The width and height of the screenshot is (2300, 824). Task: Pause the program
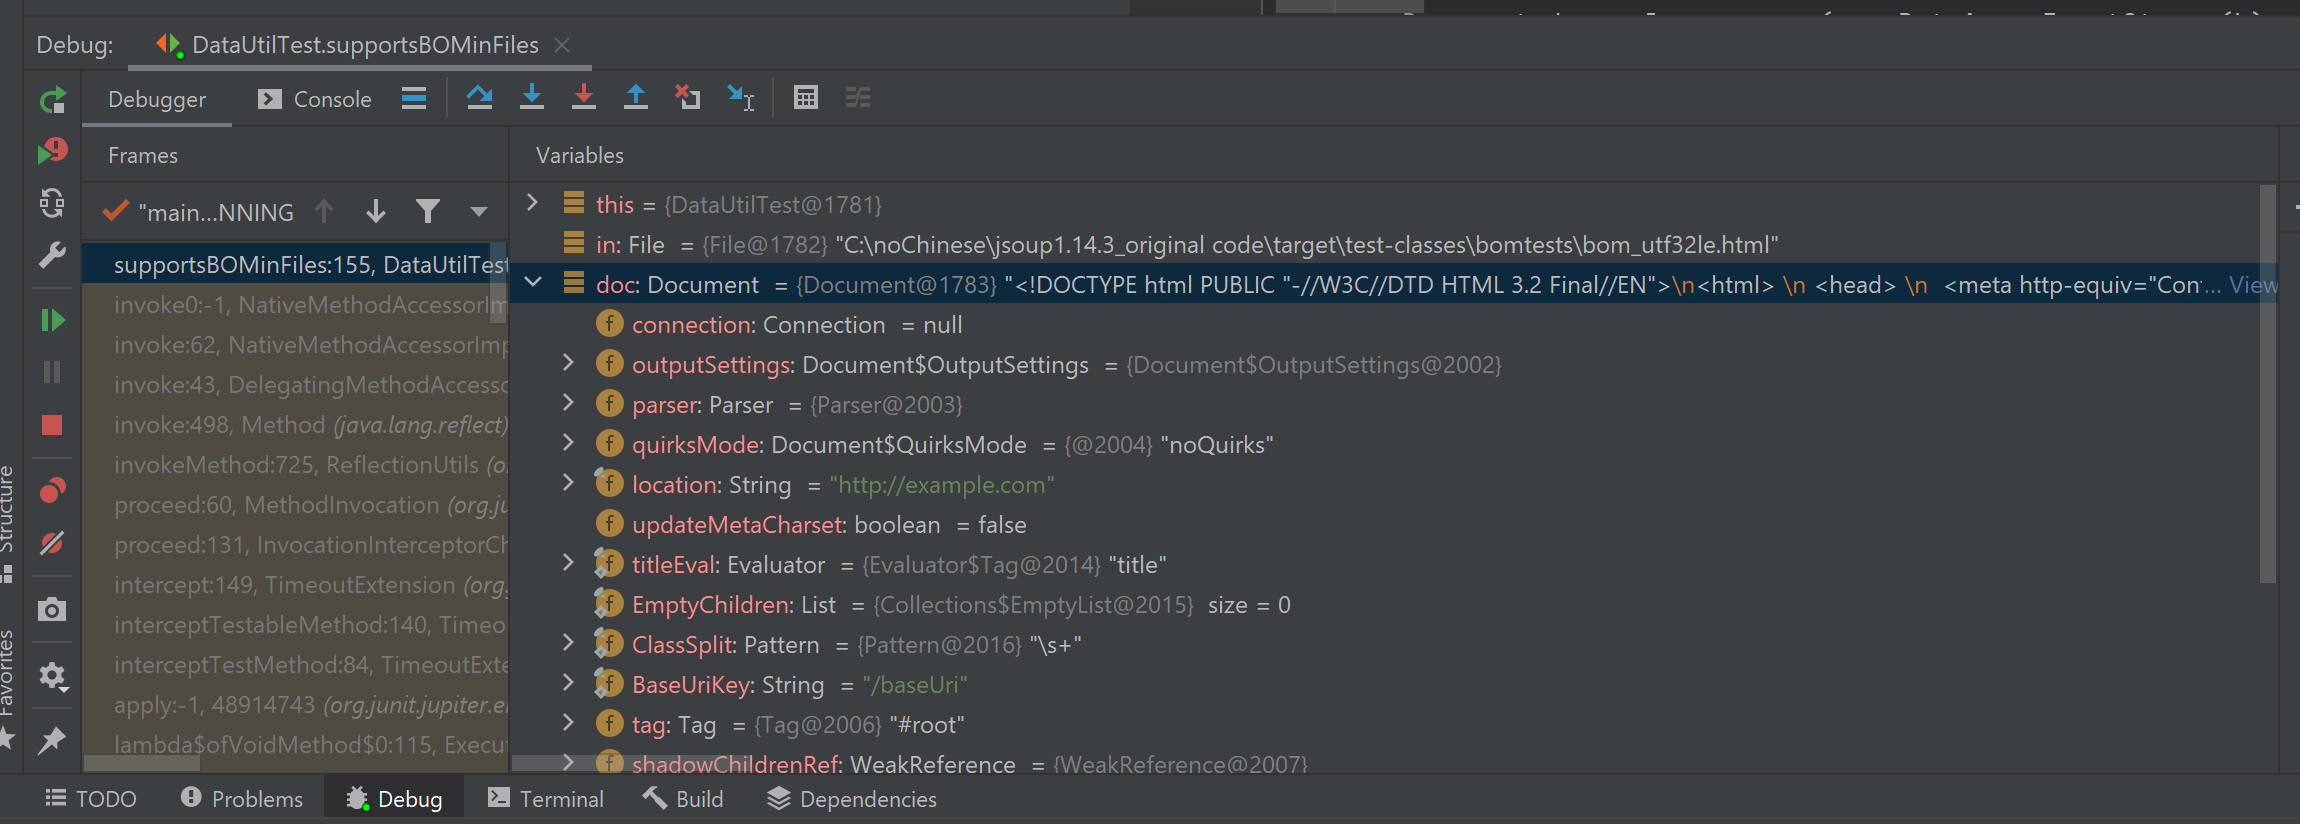52,372
